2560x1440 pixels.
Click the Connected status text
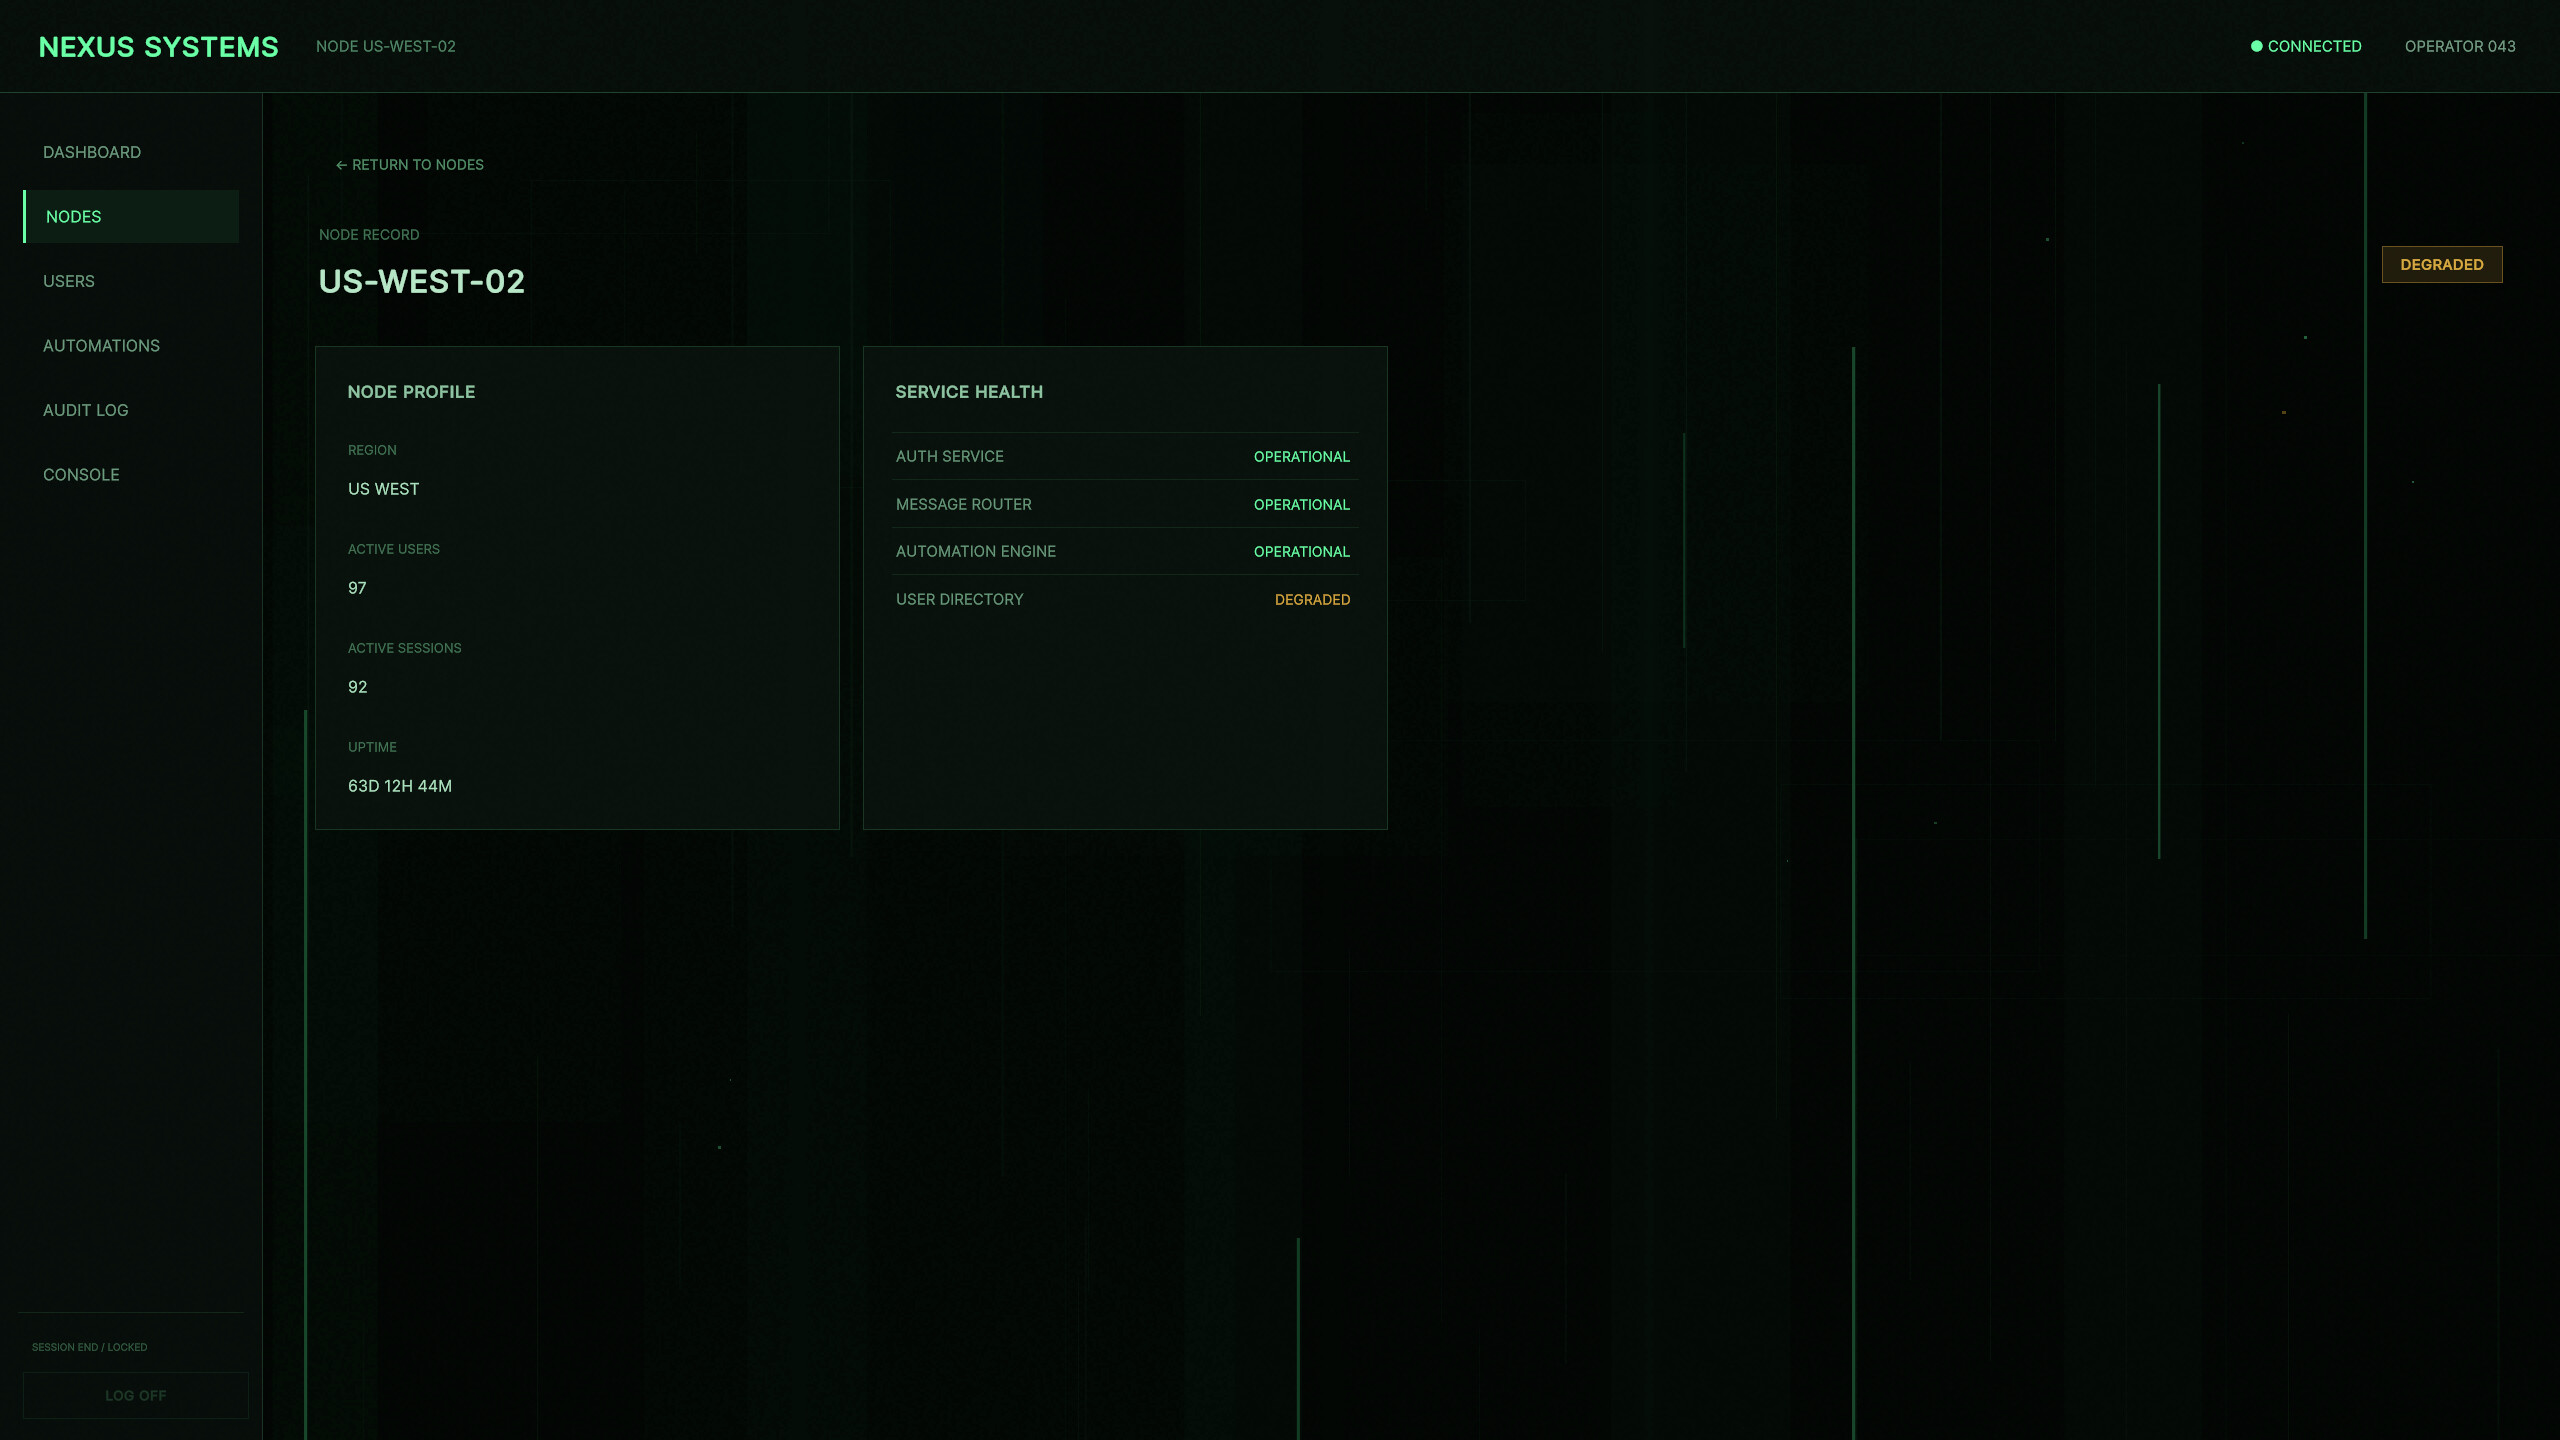(x=2314, y=47)
